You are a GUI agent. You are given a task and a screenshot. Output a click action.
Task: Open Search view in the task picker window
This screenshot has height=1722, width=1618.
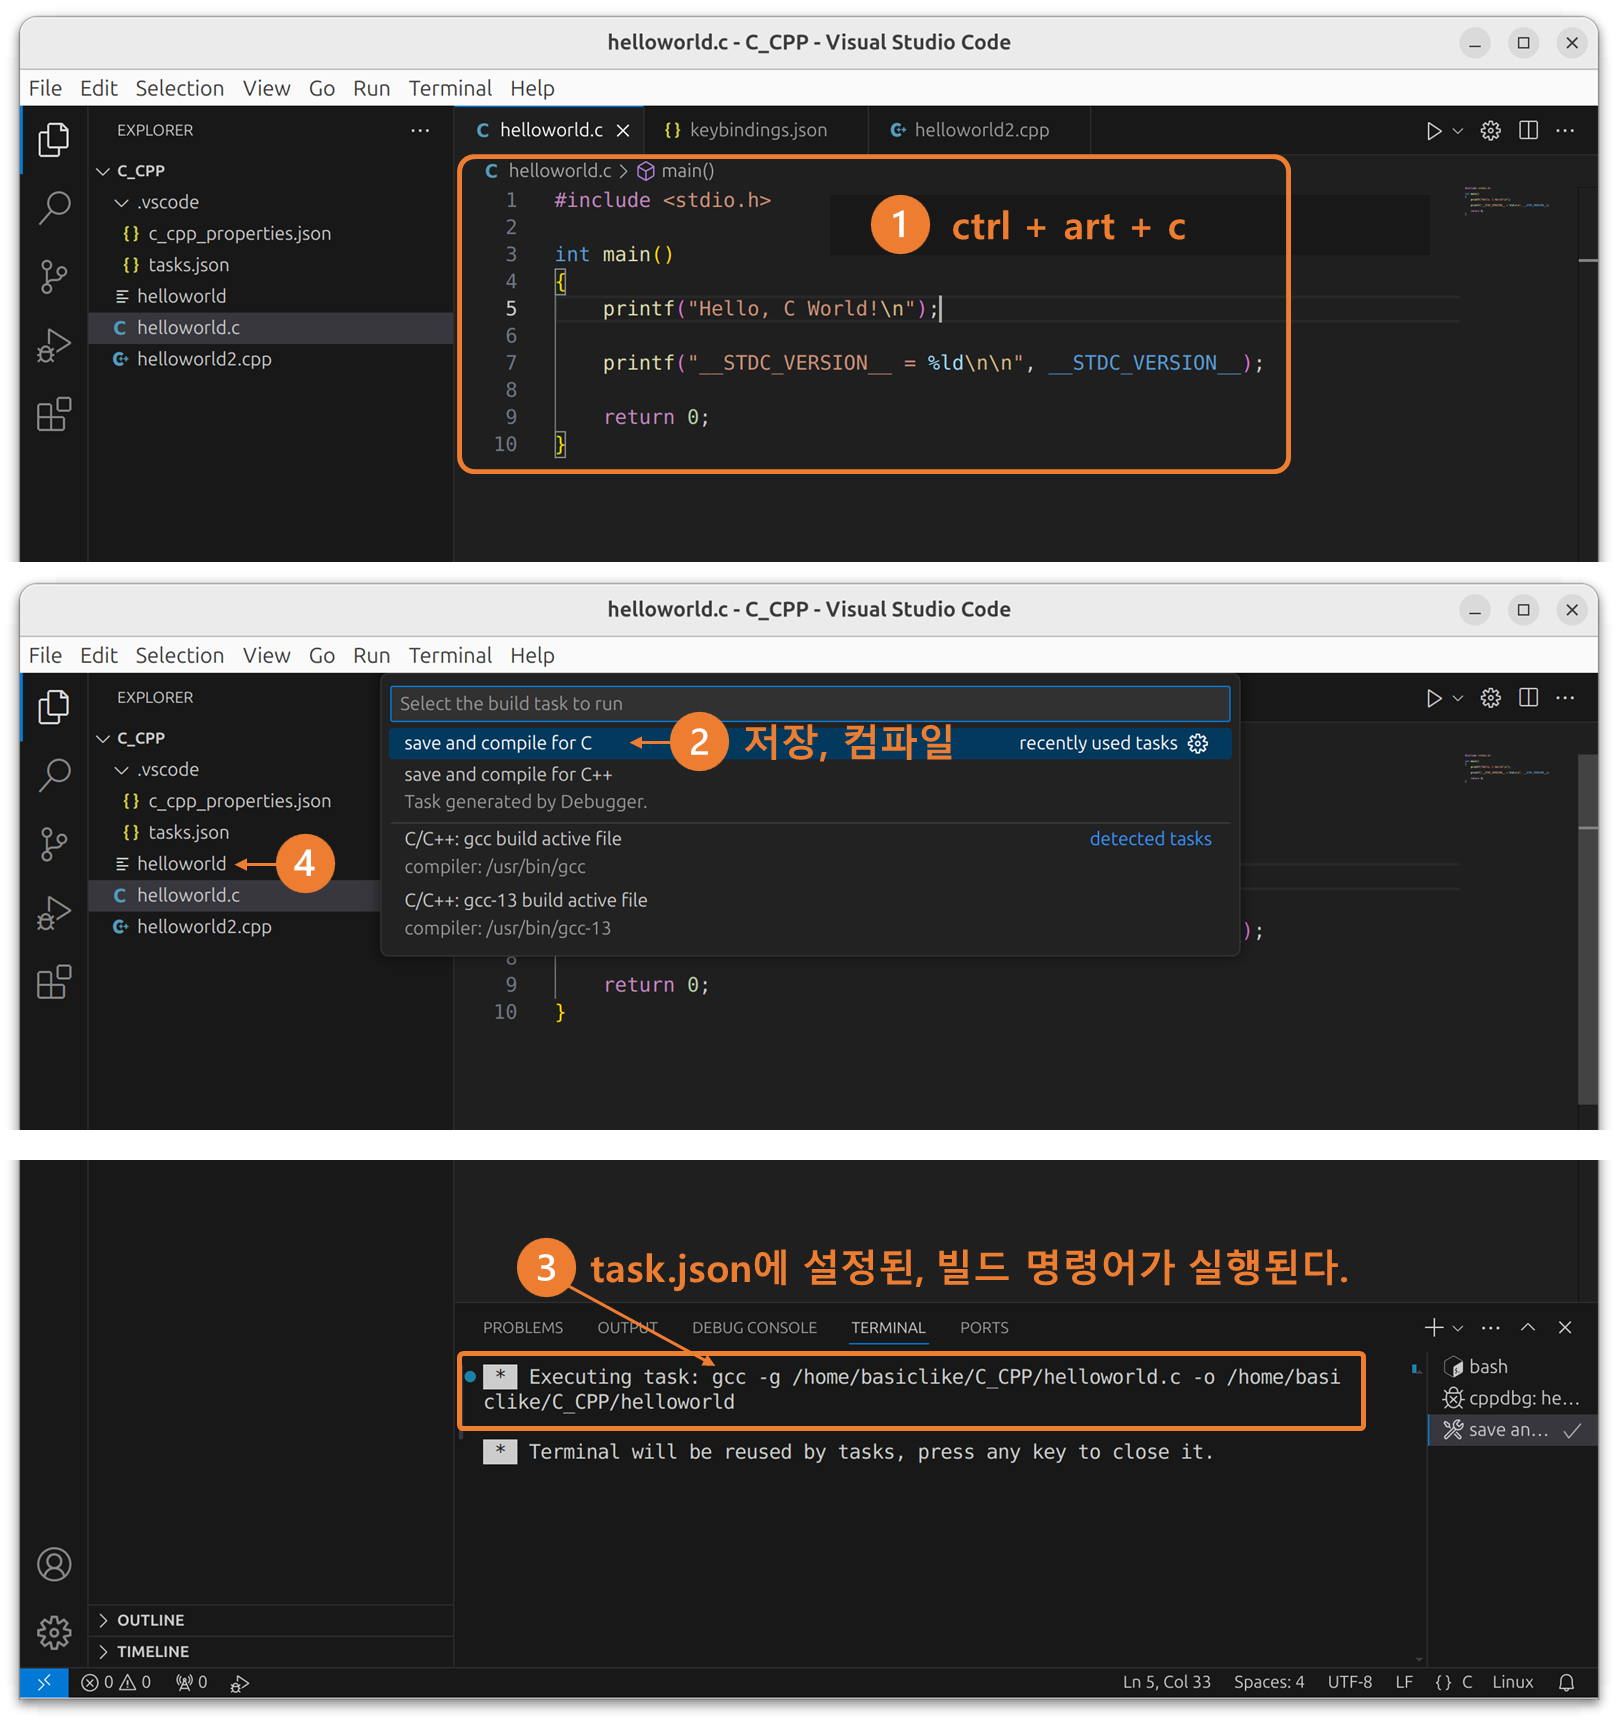pos(54,775)
